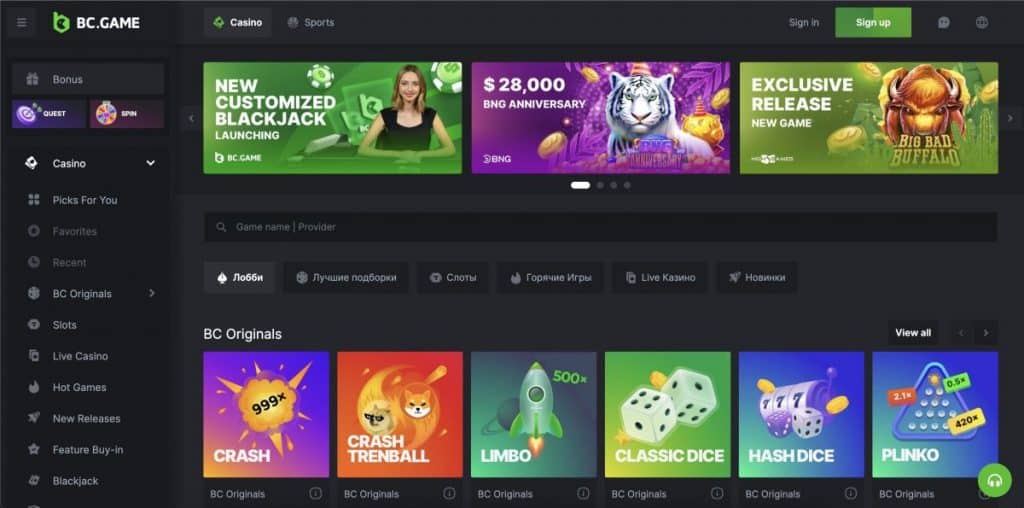The height and width of the screenshot is (508, 1024).
Task: Click the BC.GAME logo
Action: pos(96,23)
